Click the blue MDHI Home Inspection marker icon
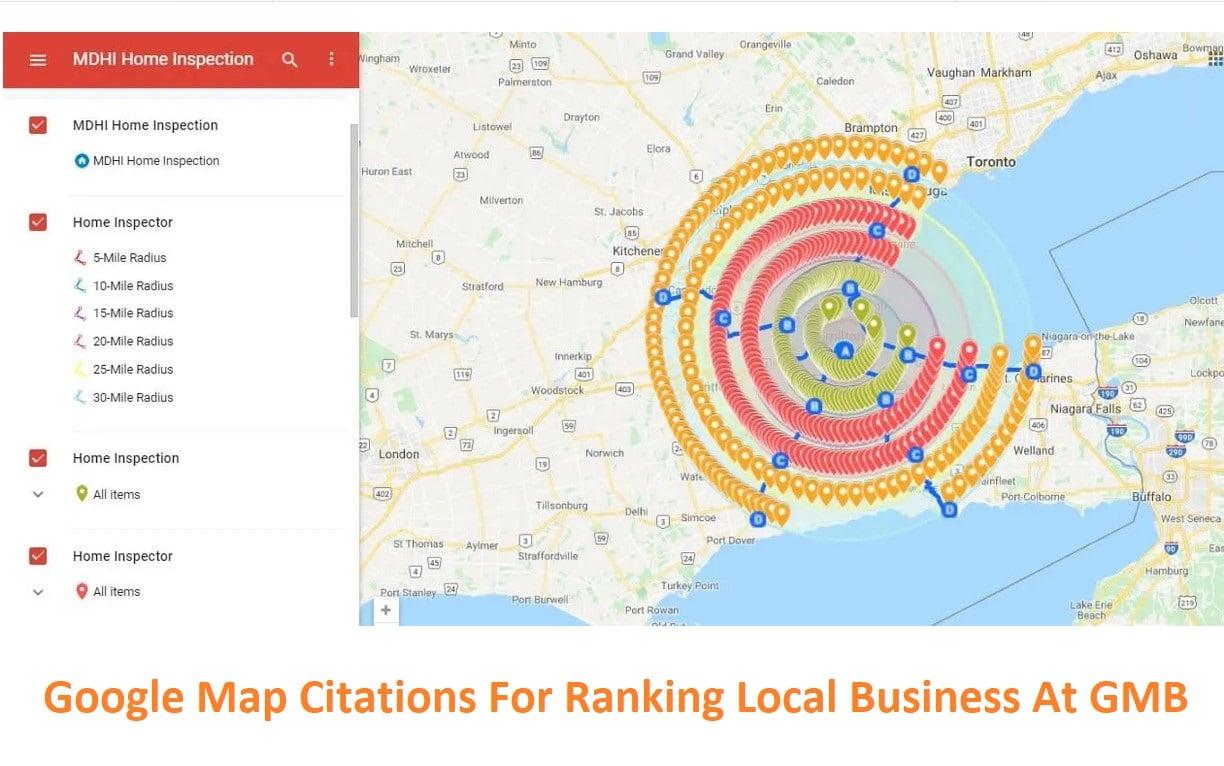The height and width of the screenshot is (766, 1224). tap(81, 160)
